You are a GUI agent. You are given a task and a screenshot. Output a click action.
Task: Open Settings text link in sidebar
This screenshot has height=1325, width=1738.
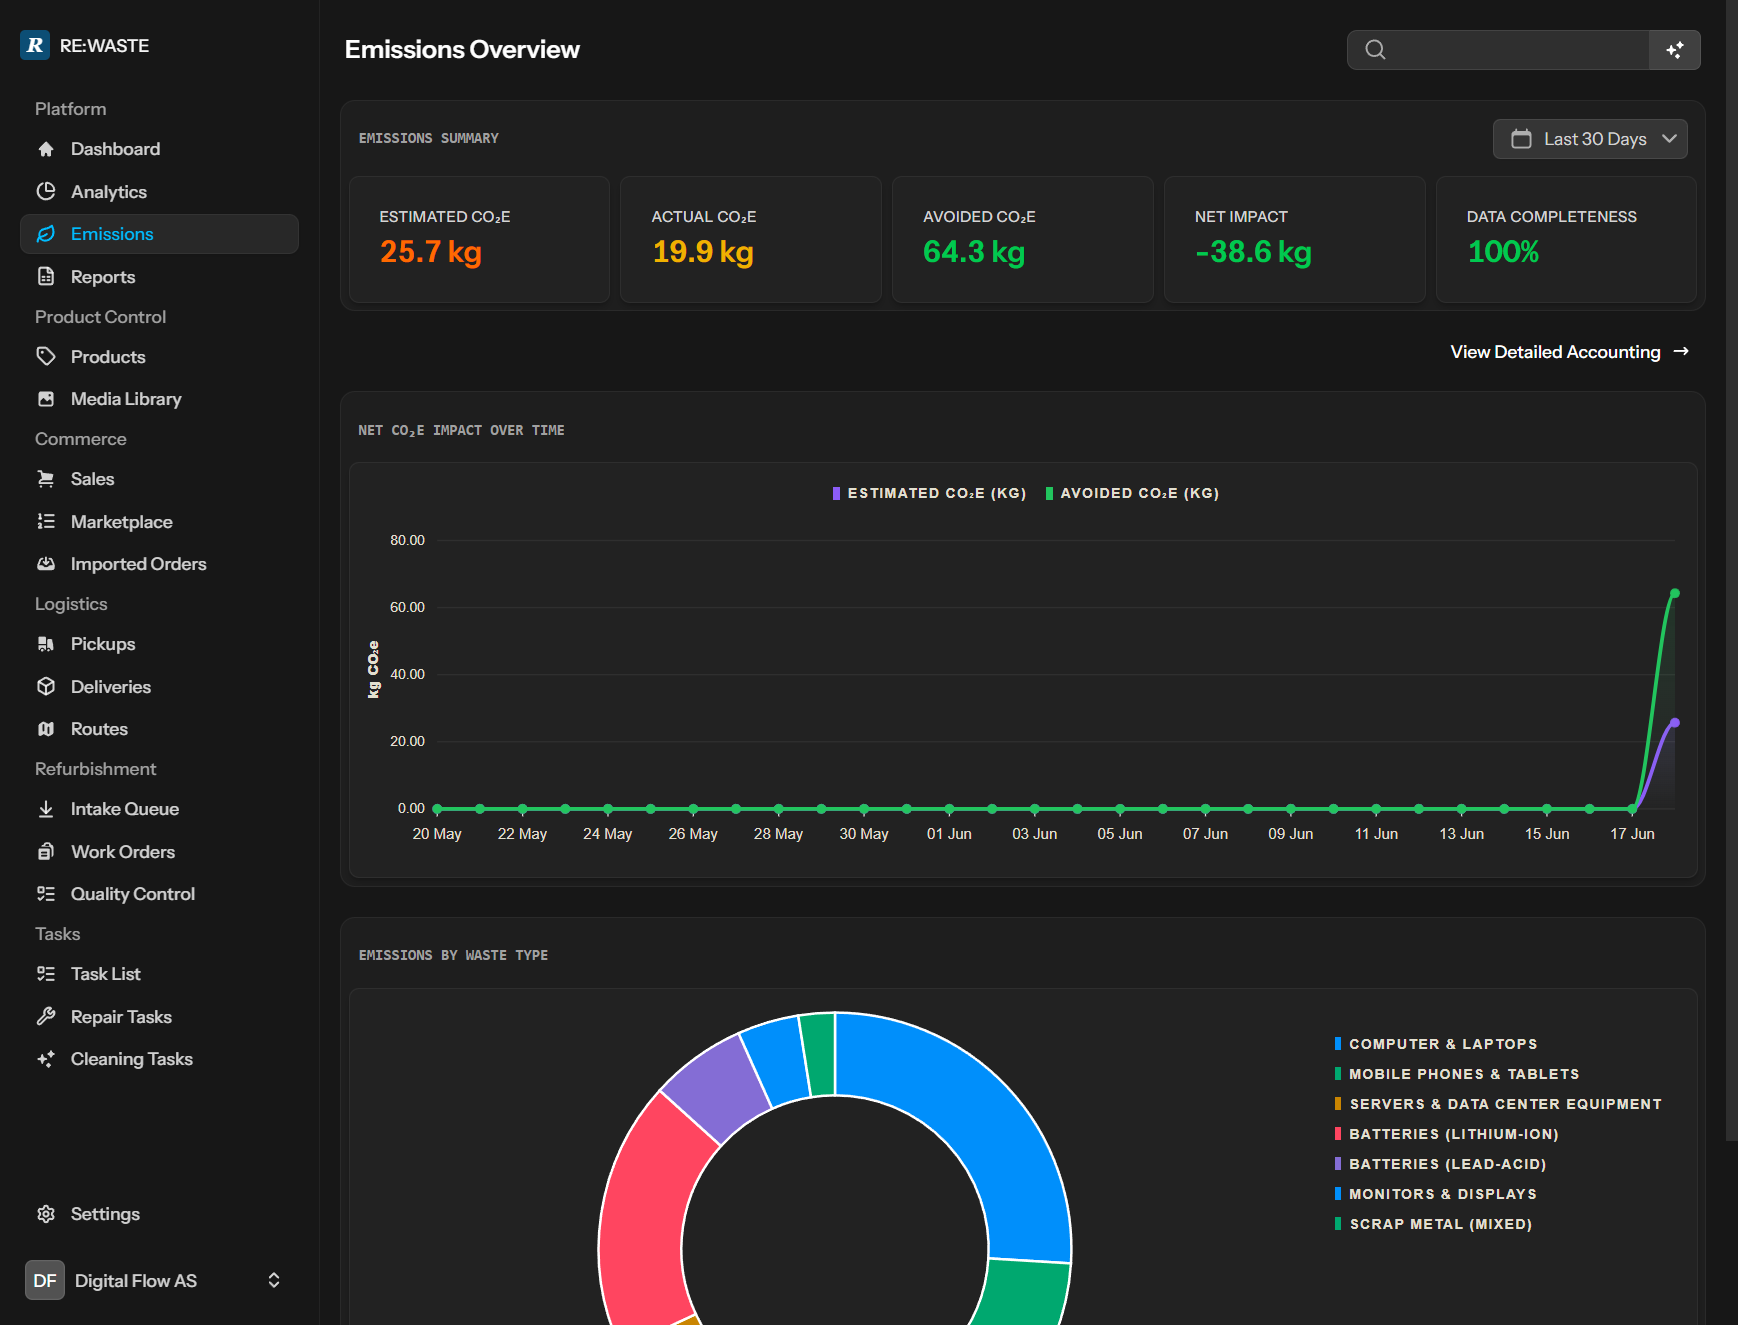coord(105,1214)
